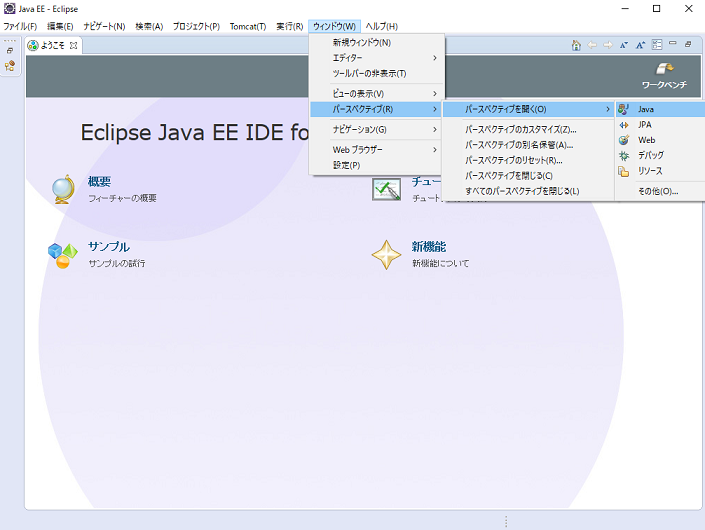Open the 概要 link
The height and width of the screenshot is (530, 705).
pos(99,182)
